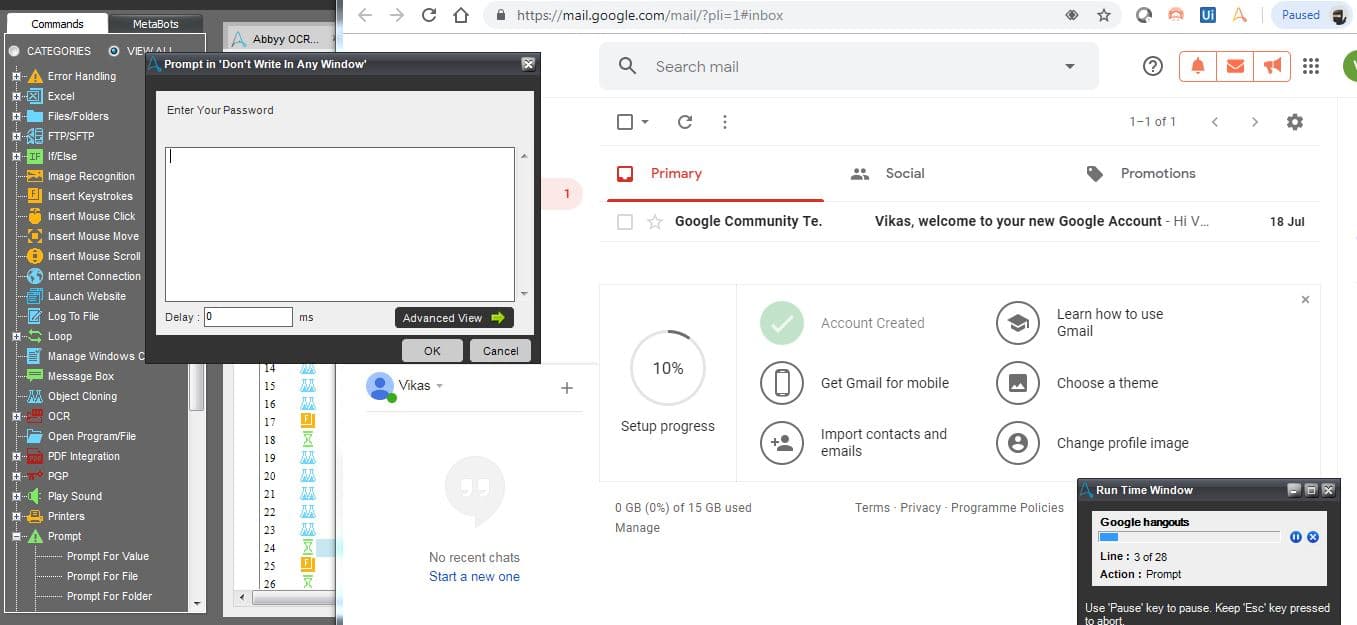Pause the task in Run Time Window
This screenshot has width=1357, height=625.
point(1296,537)
